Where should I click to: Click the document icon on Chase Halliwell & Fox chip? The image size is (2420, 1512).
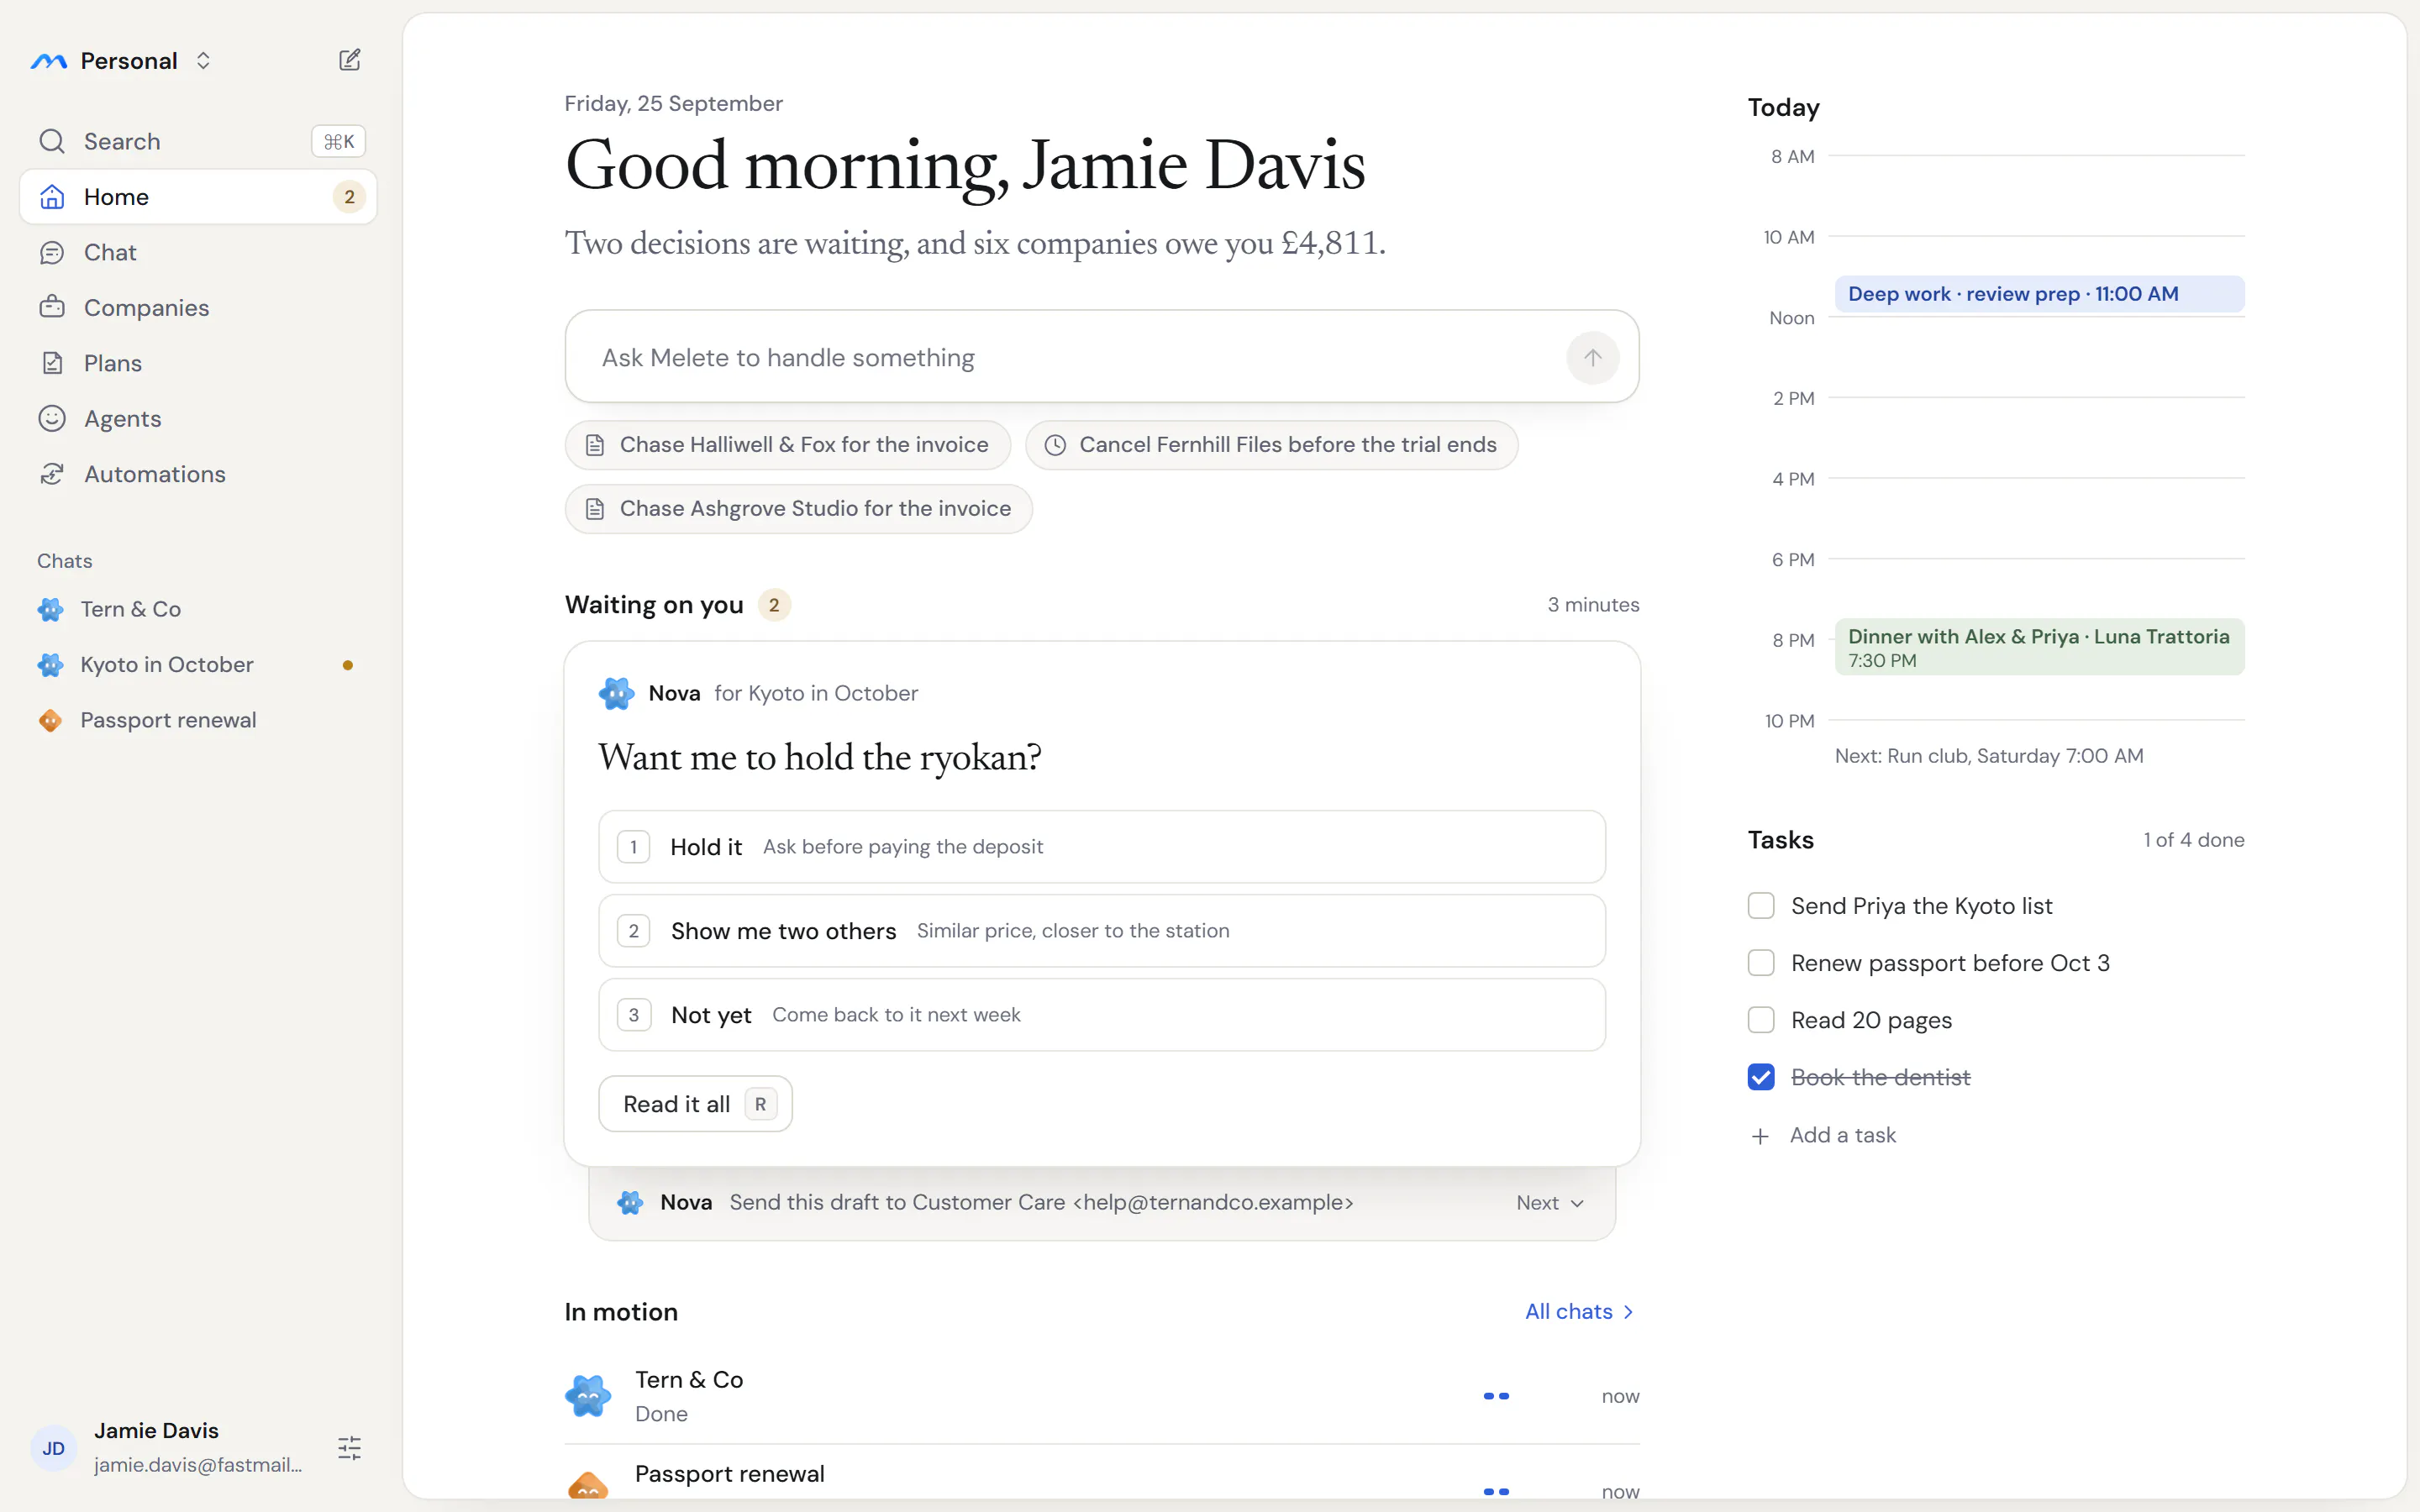point(595,445)
